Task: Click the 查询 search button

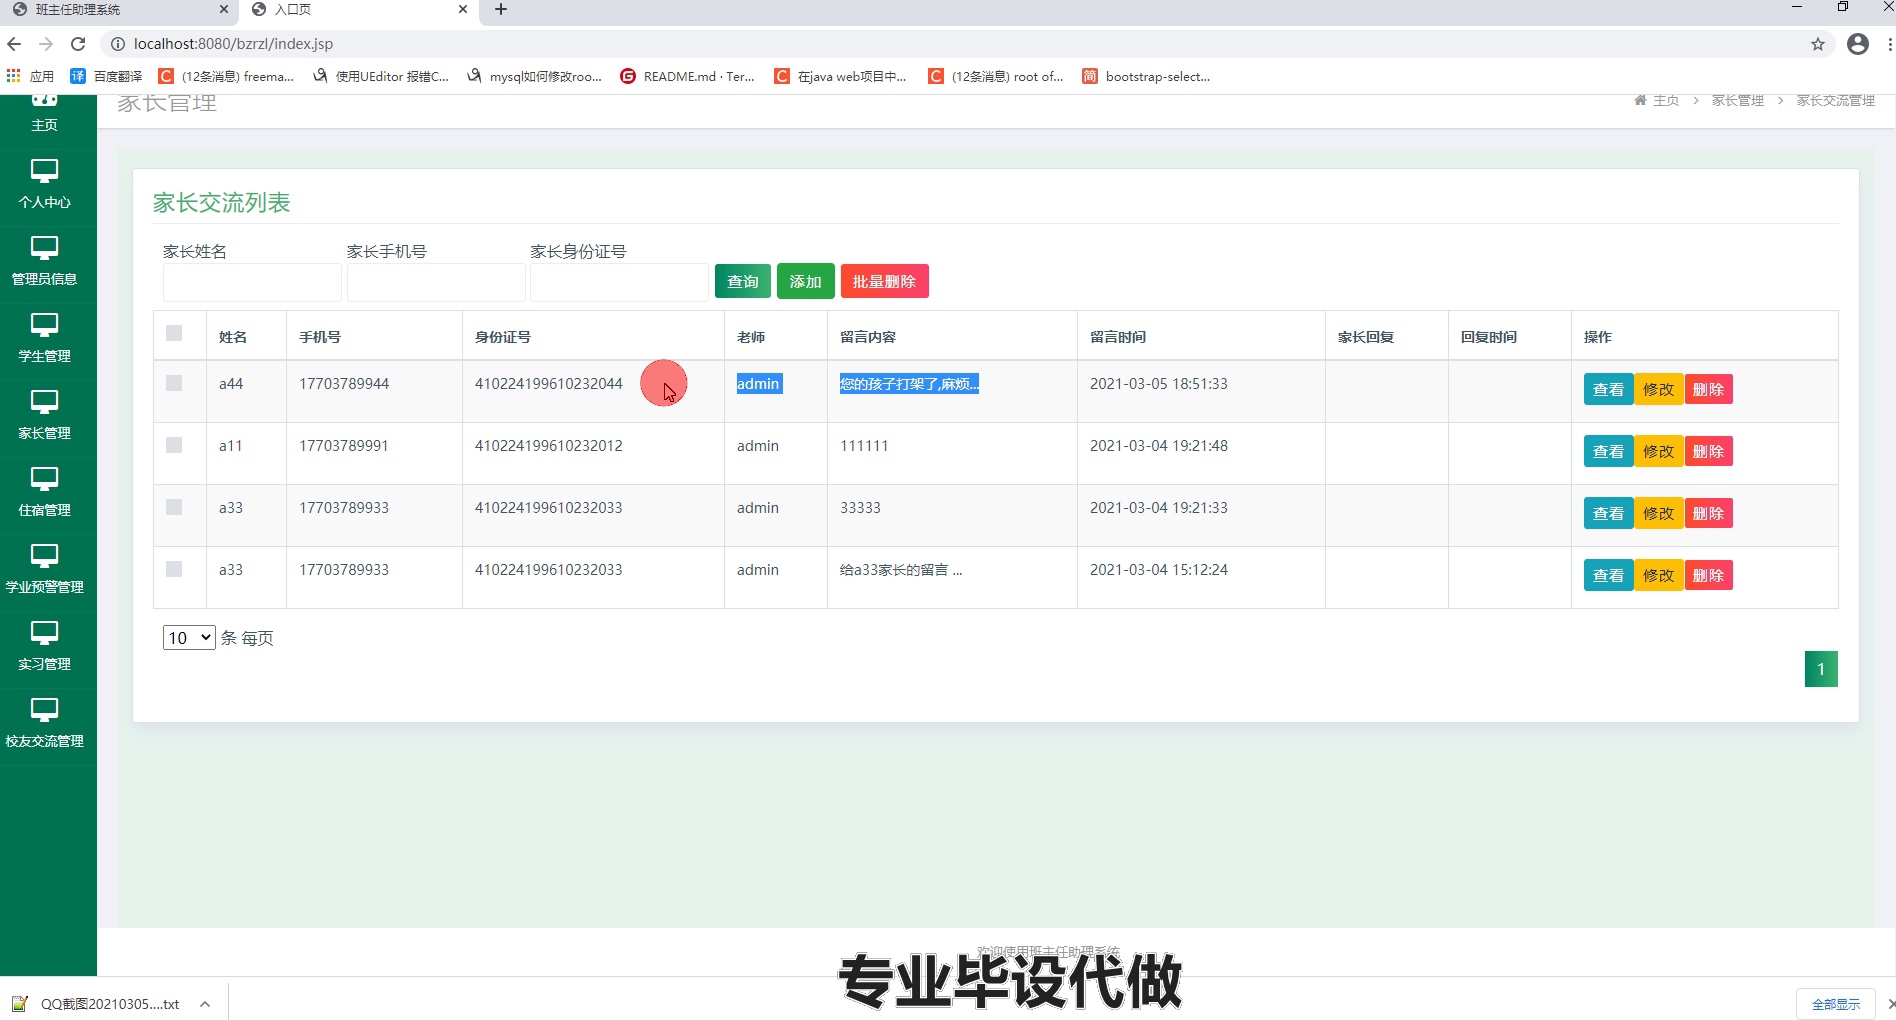Action: (x=742, y=281)
